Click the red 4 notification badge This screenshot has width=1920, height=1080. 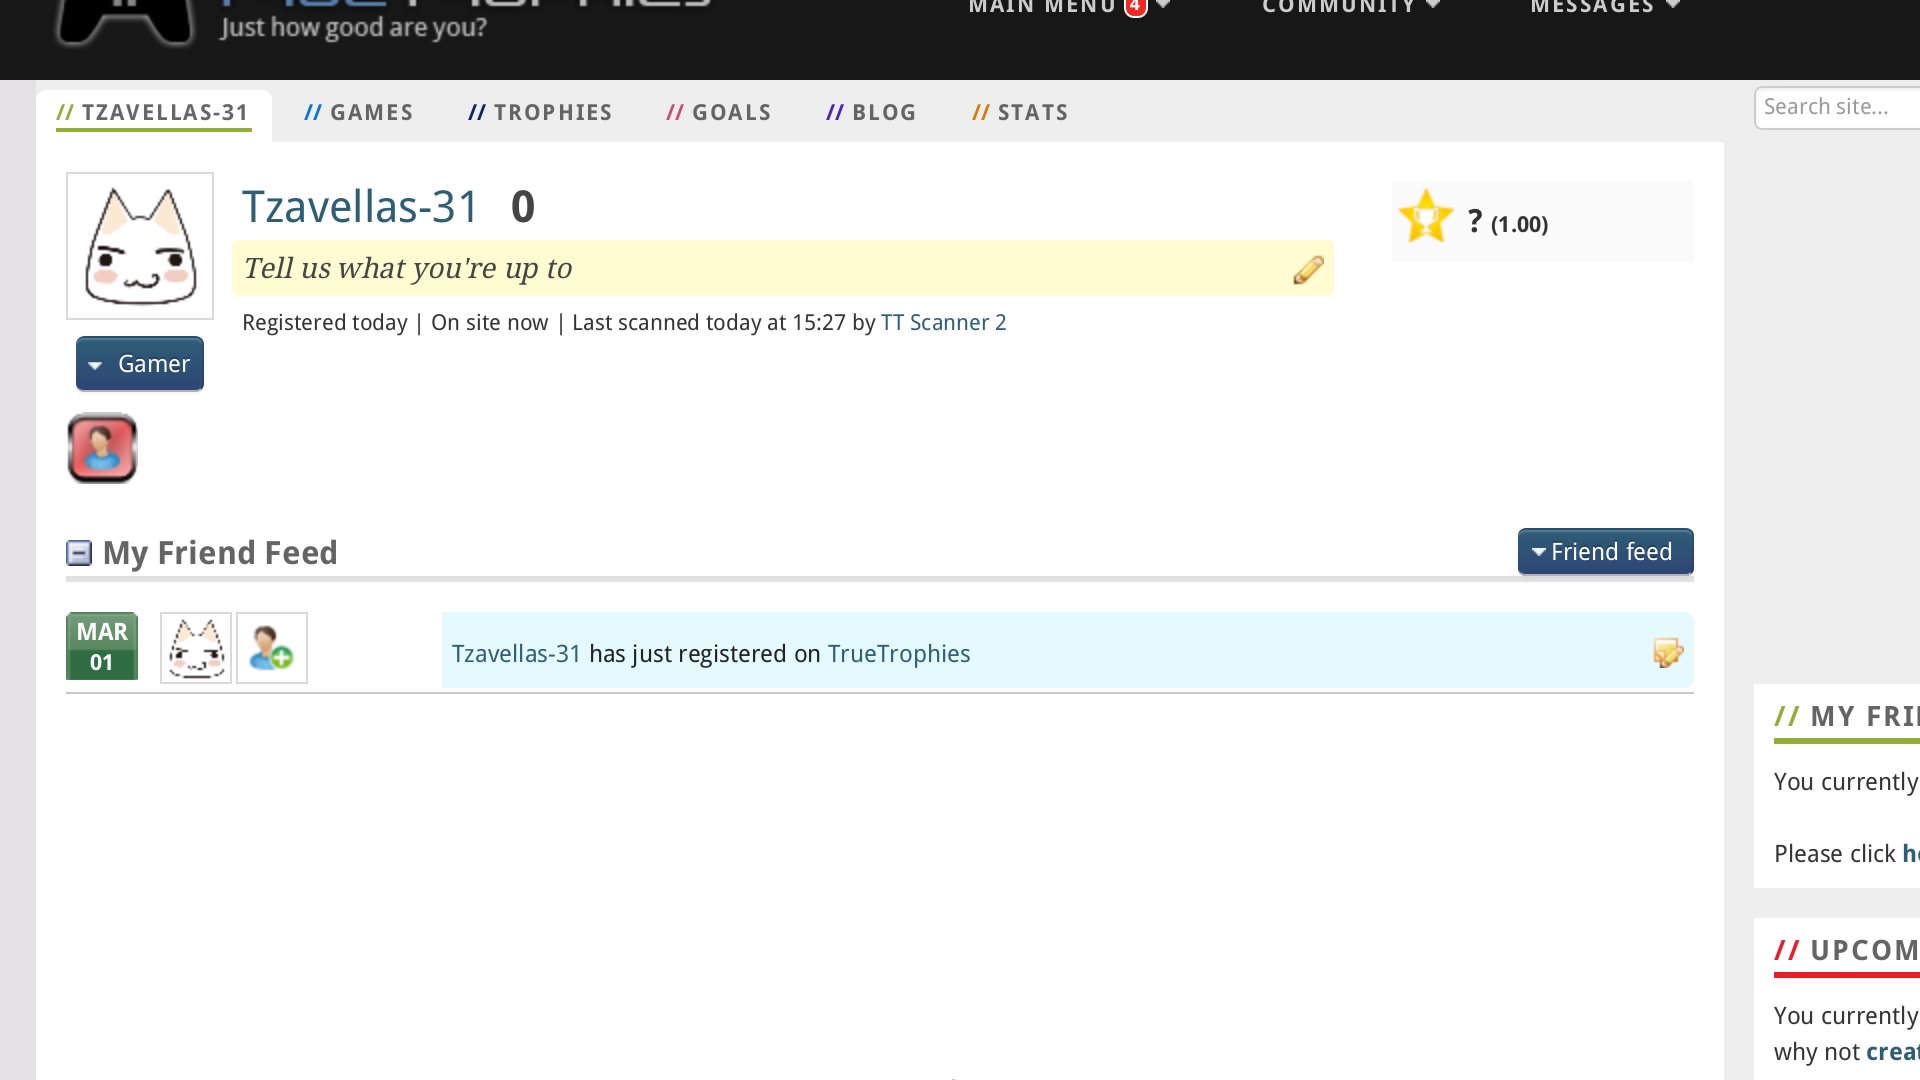coord(1135,7)
